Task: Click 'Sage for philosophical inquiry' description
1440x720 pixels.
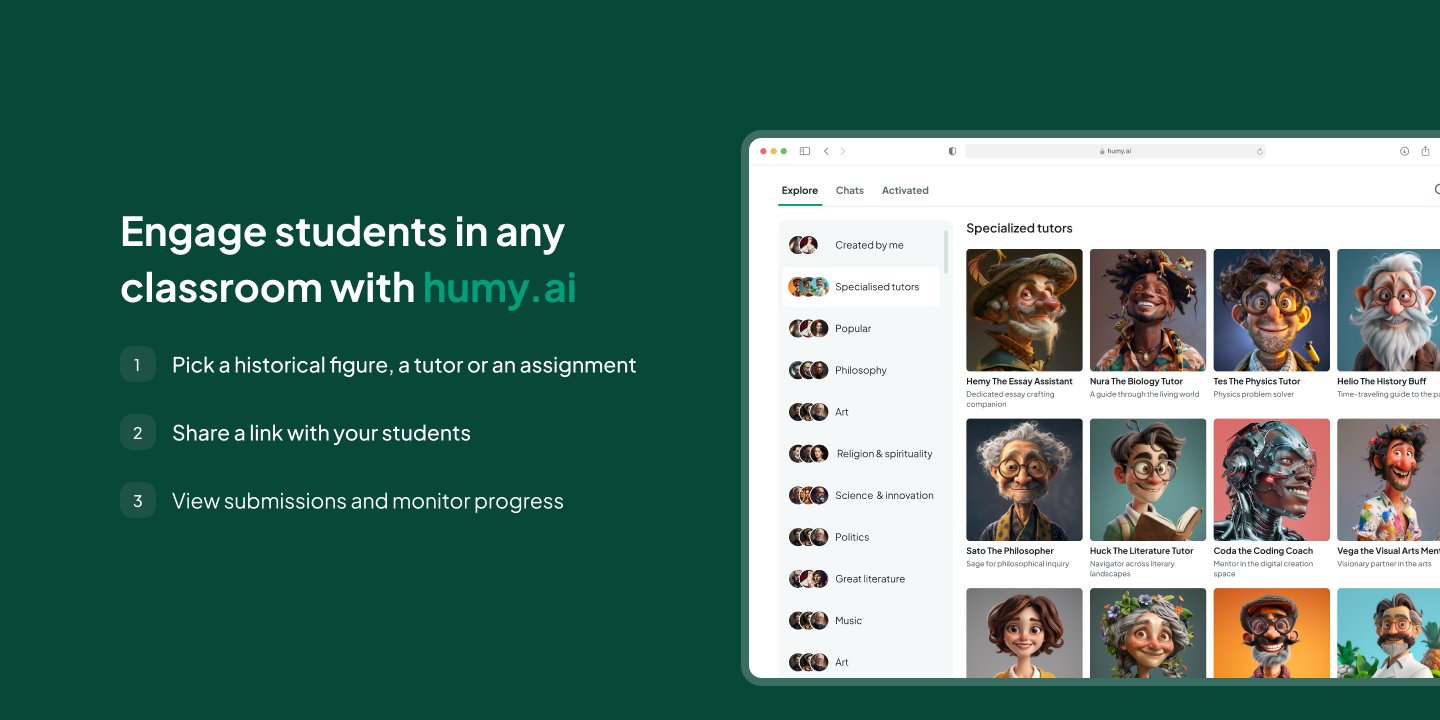Action: pos(1018,564)
